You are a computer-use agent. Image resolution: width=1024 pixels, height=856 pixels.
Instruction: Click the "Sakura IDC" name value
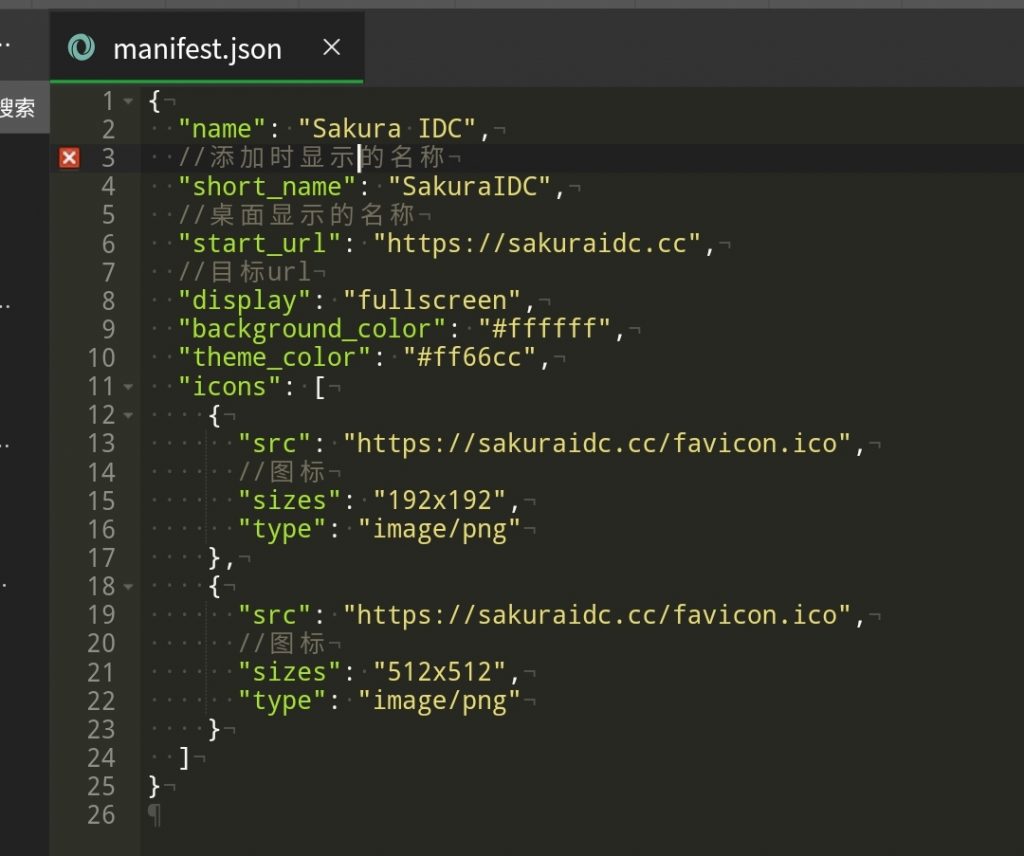click(388, 129)
